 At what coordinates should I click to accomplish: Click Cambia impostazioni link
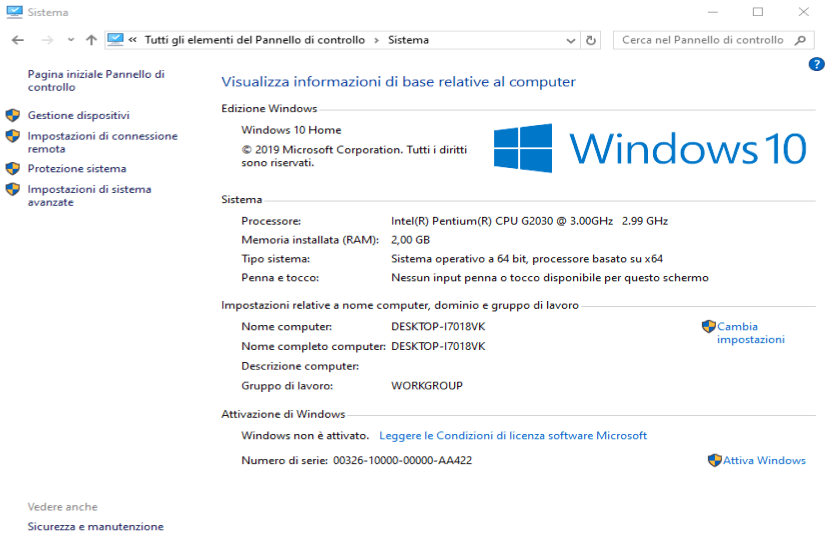point(751,333)
